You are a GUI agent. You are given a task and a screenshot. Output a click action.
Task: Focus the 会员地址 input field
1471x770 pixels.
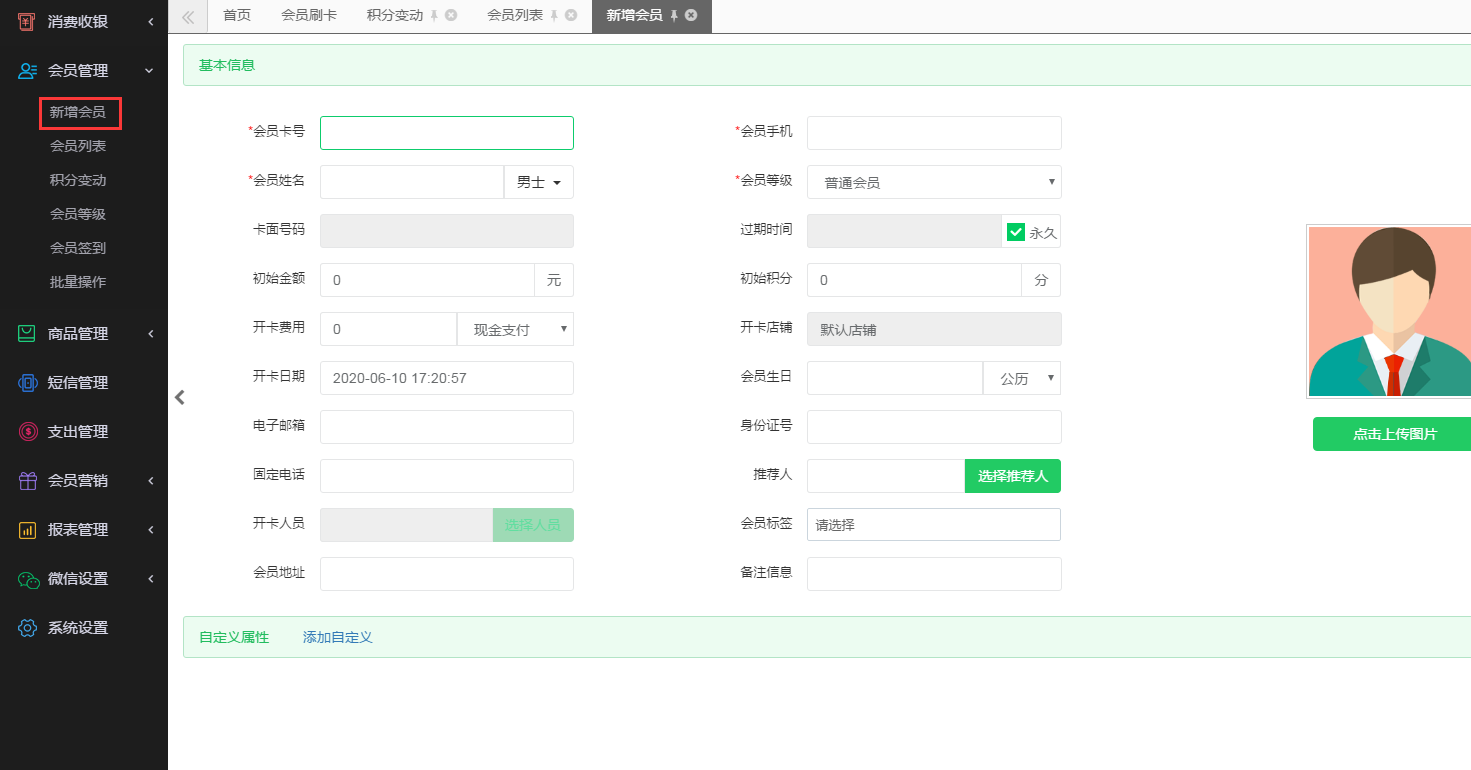(x=447, y=574)
